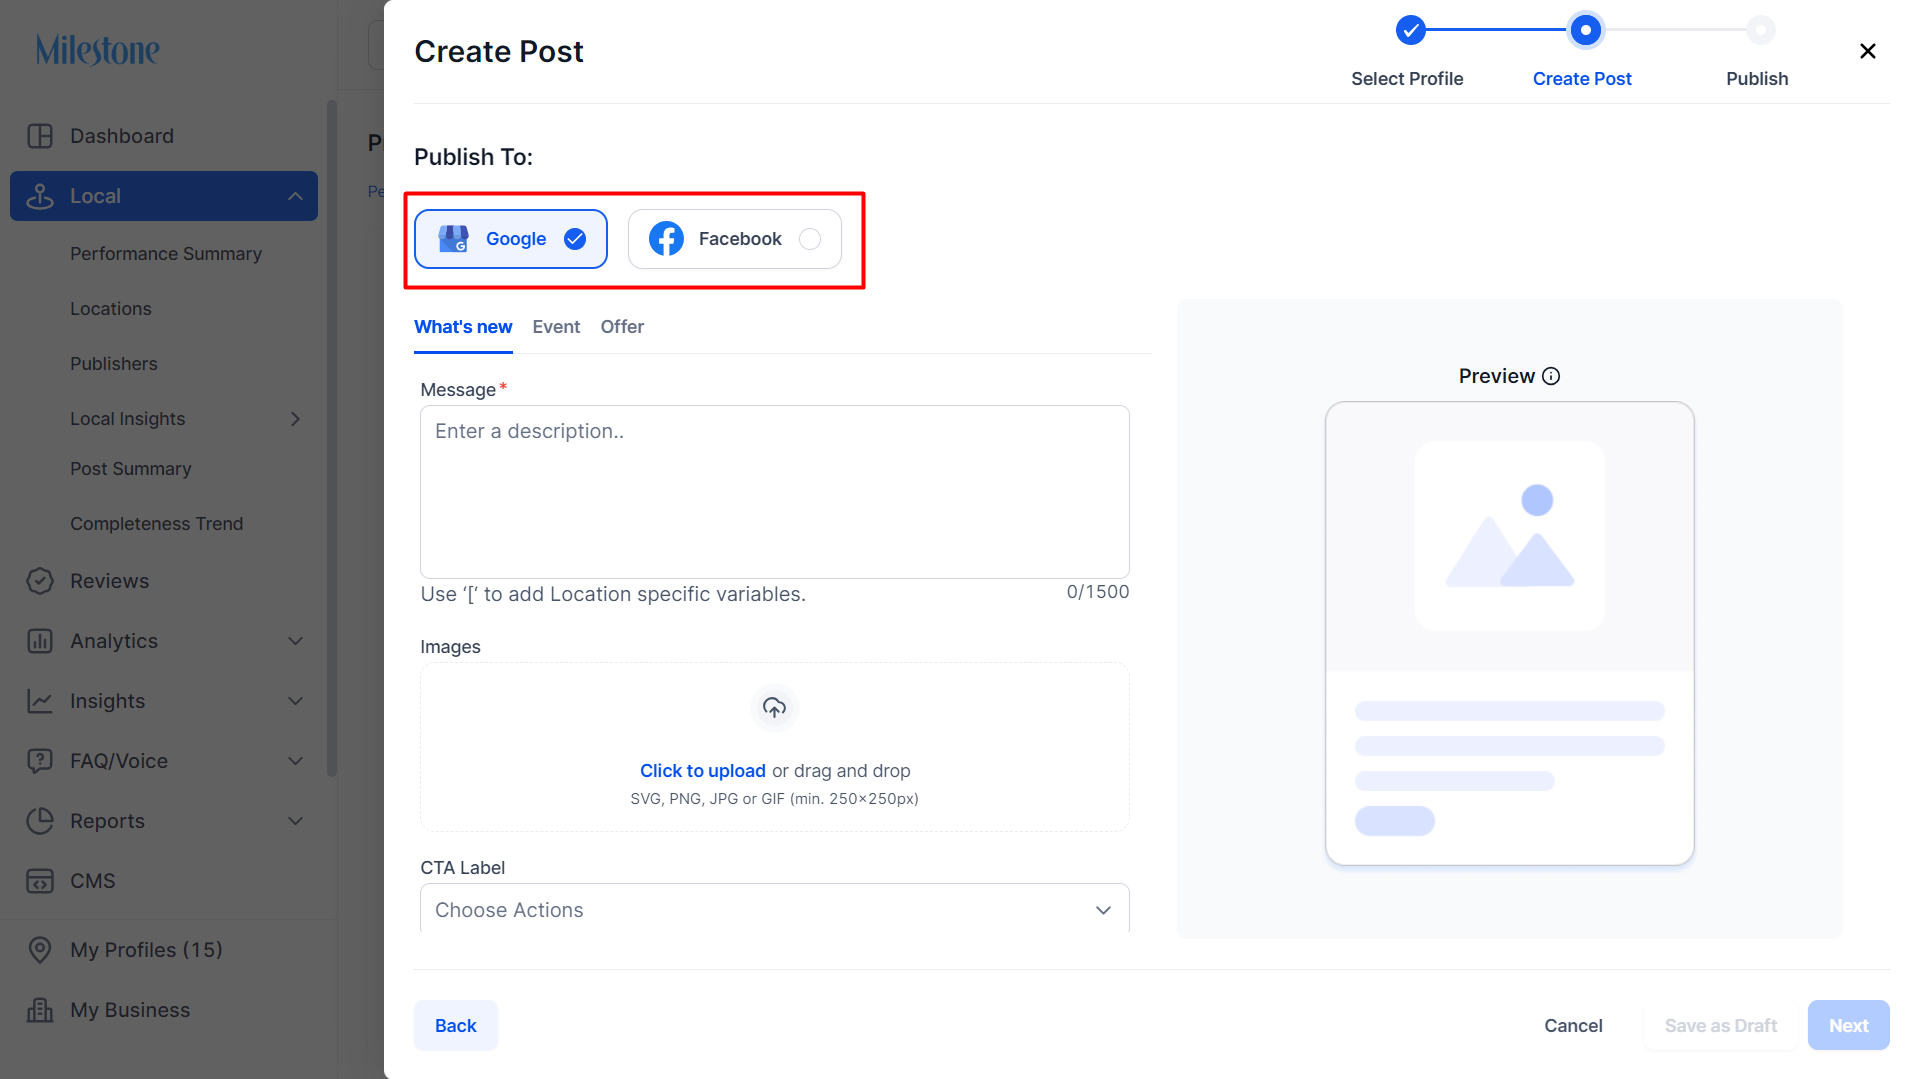Click the 'Publish To:' heading
The height and width of the screenshot is (1079, 1919).
point(474,157)
